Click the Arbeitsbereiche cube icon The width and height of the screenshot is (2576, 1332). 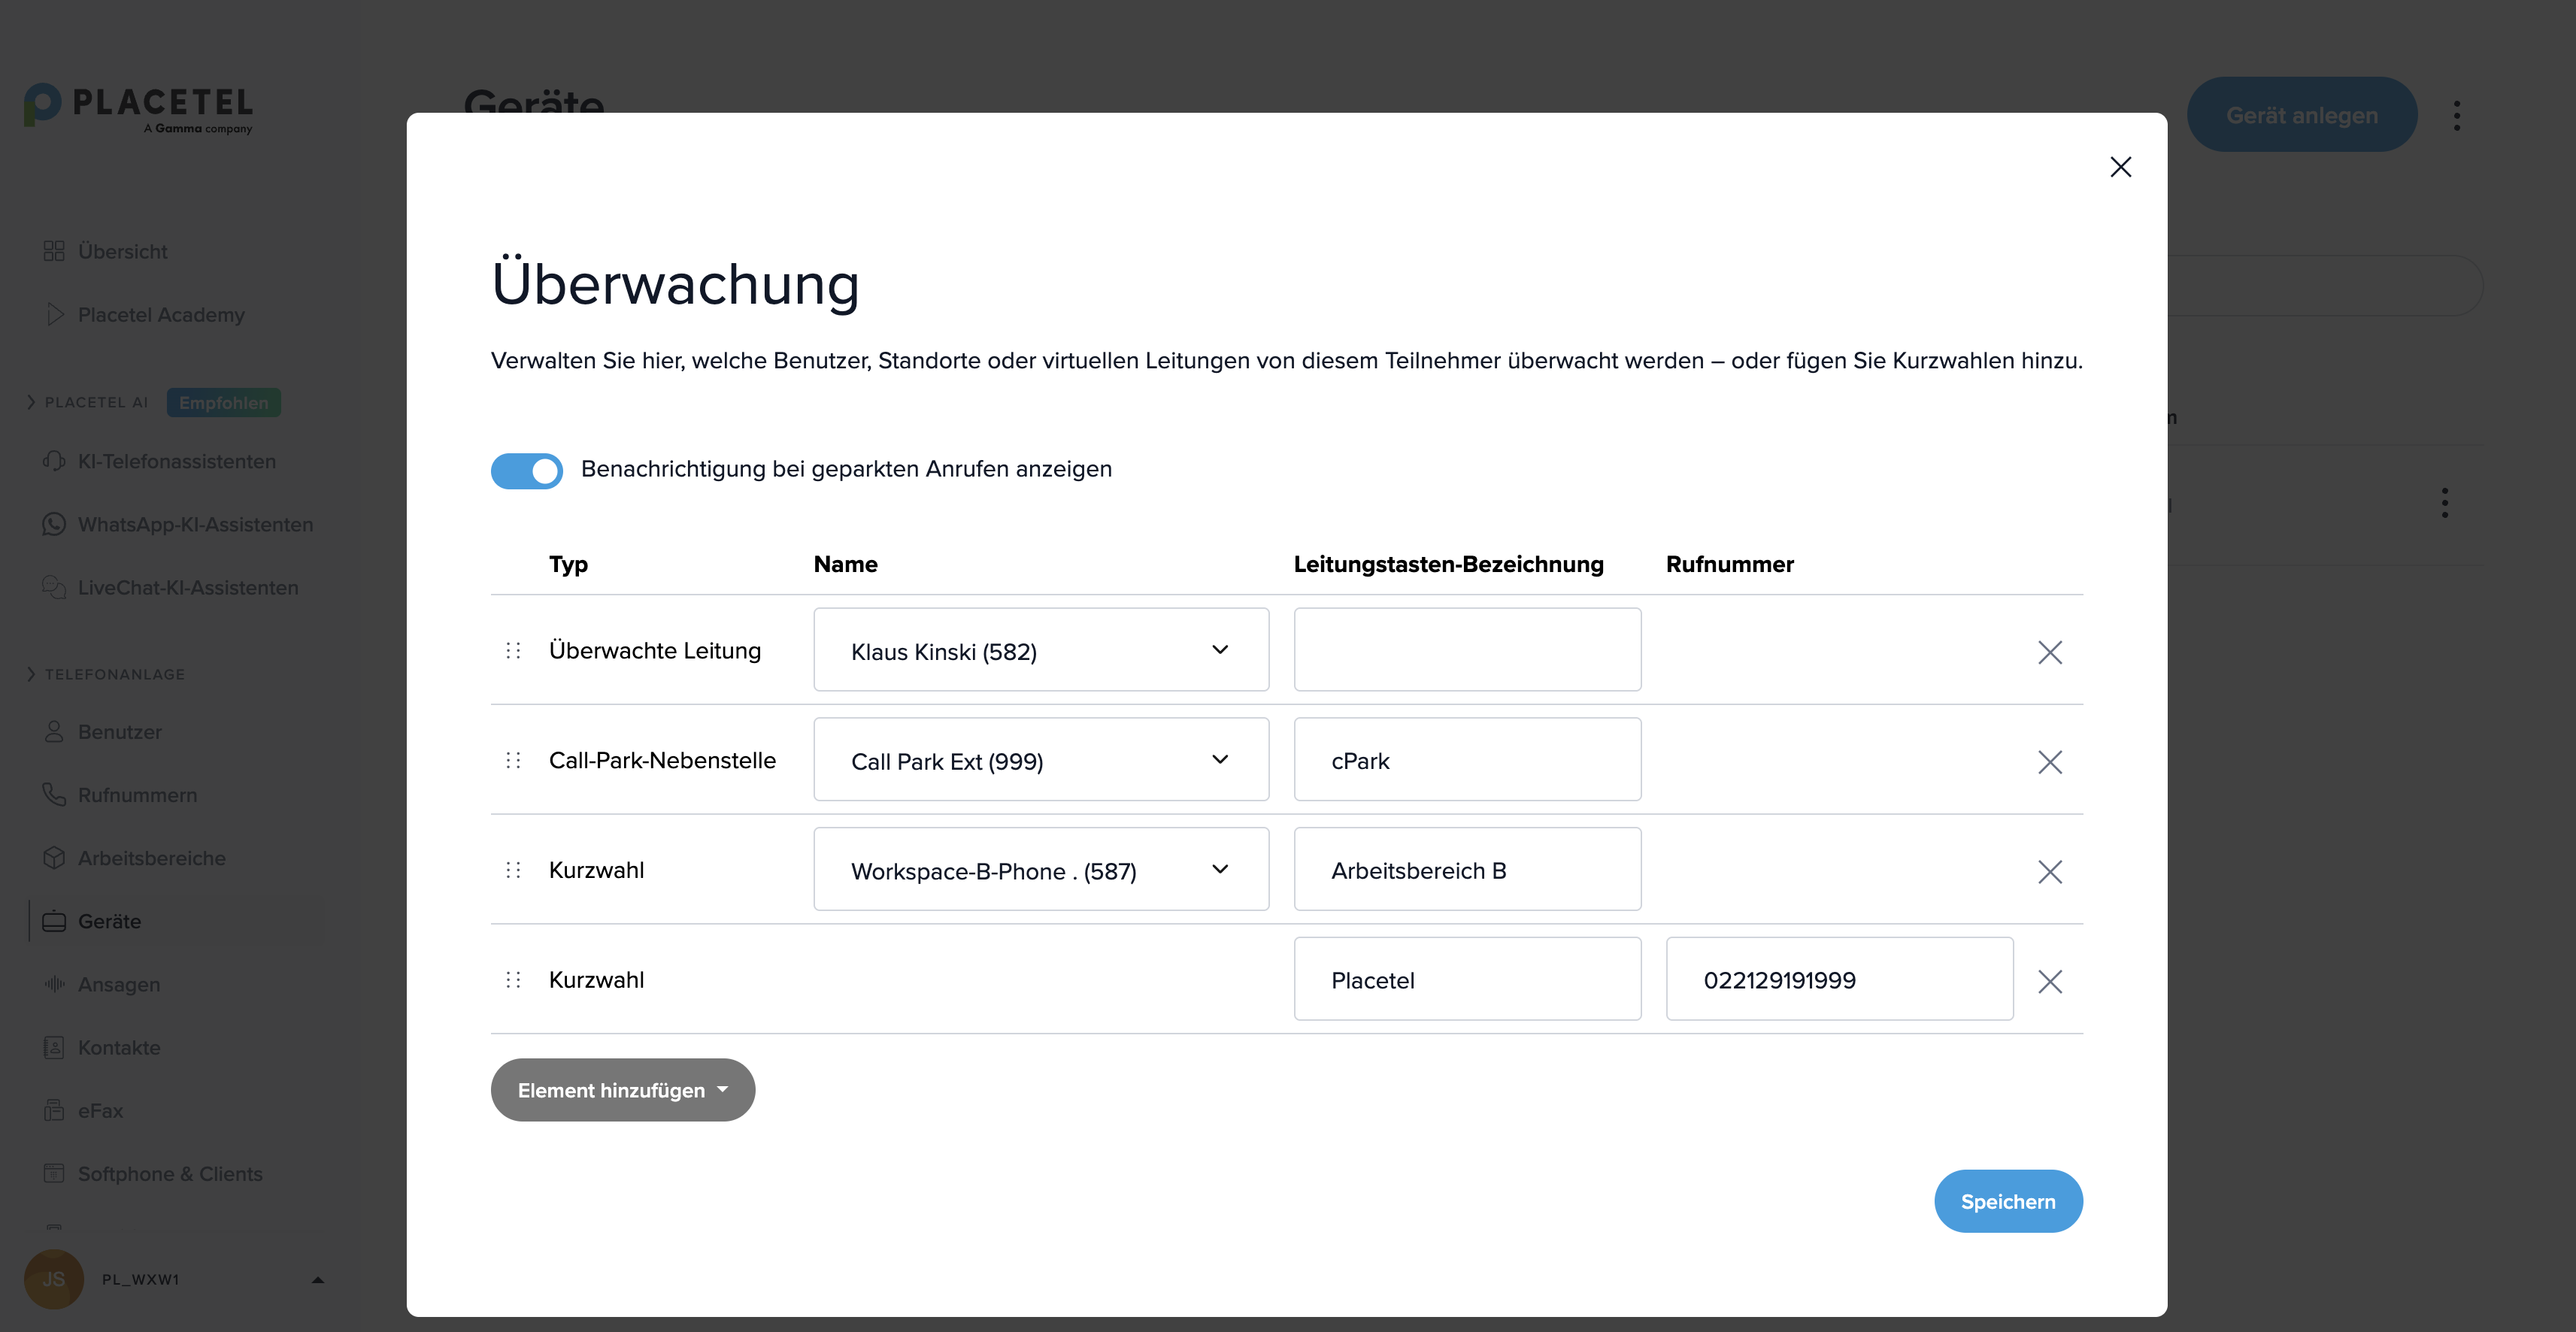(54, 857)
